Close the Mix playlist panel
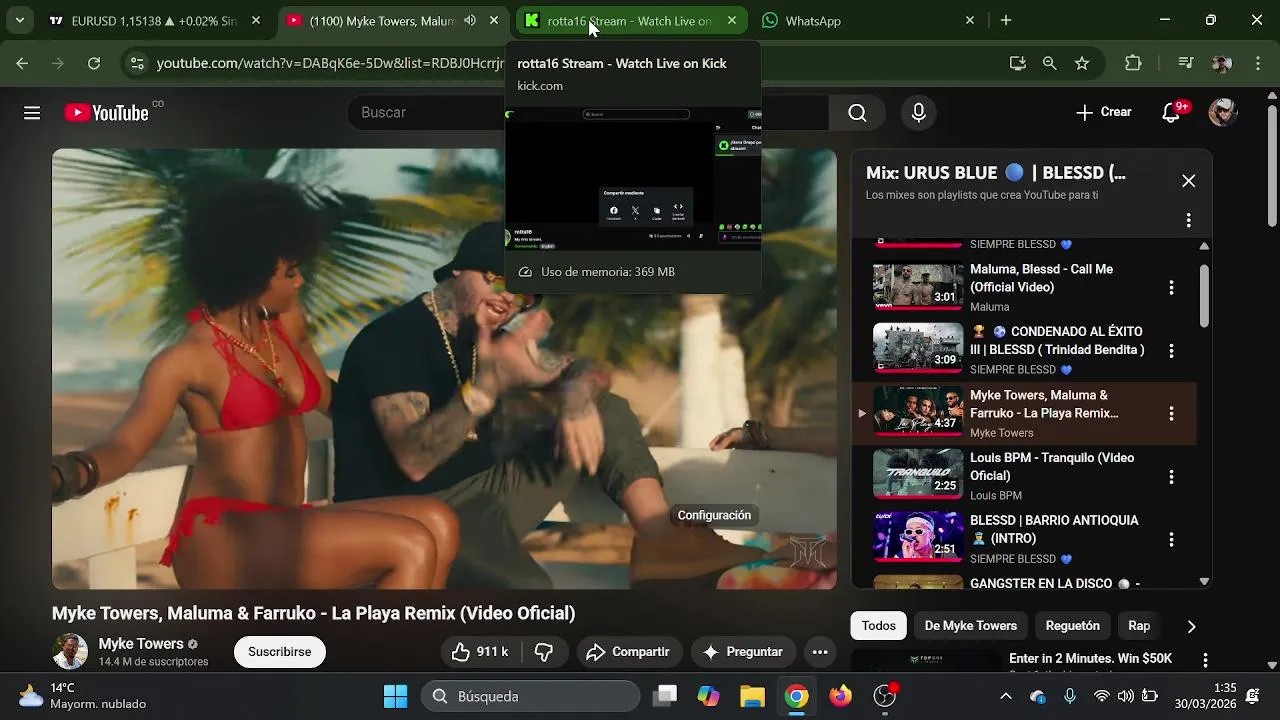This screenshot has width=1280, height=720. [x=1188, y=181]
